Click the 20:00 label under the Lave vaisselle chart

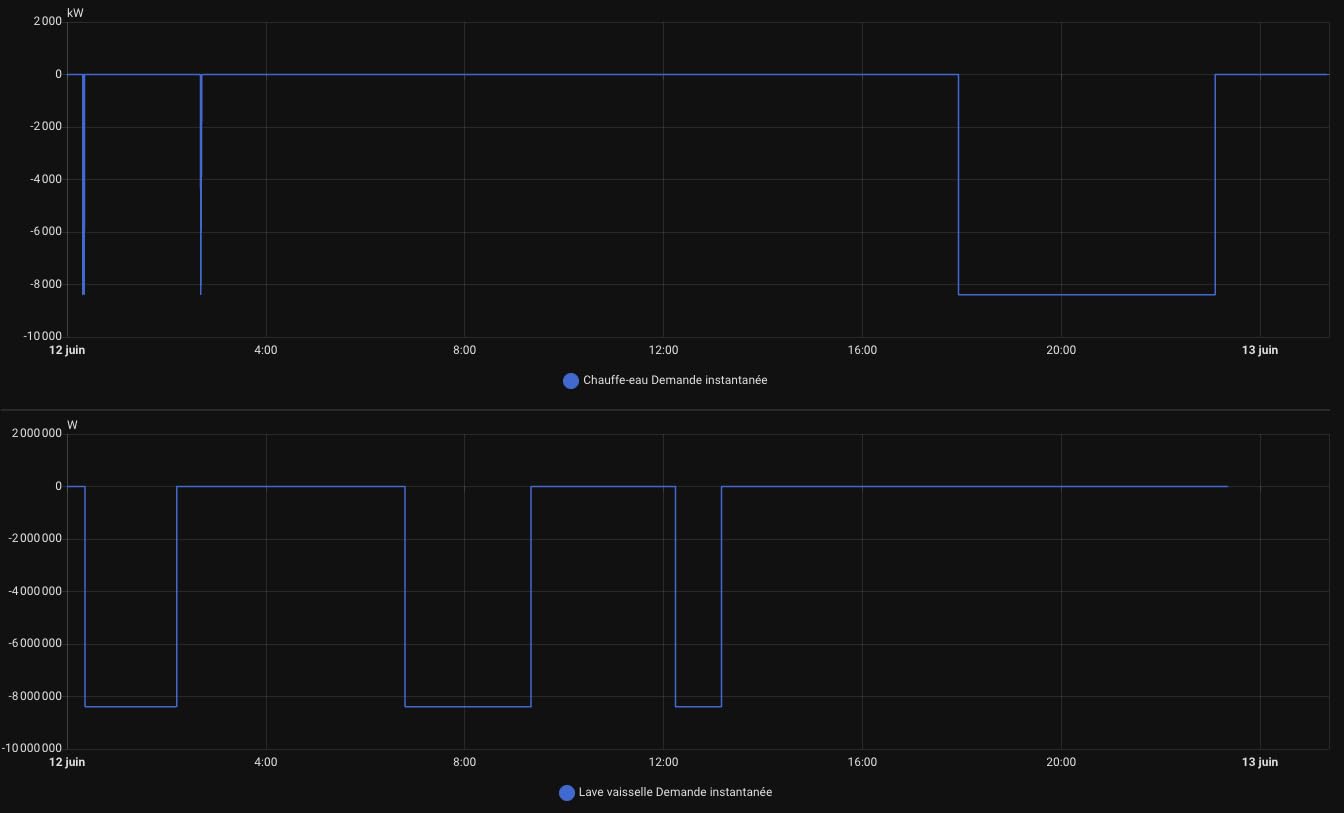(1061, 762)
